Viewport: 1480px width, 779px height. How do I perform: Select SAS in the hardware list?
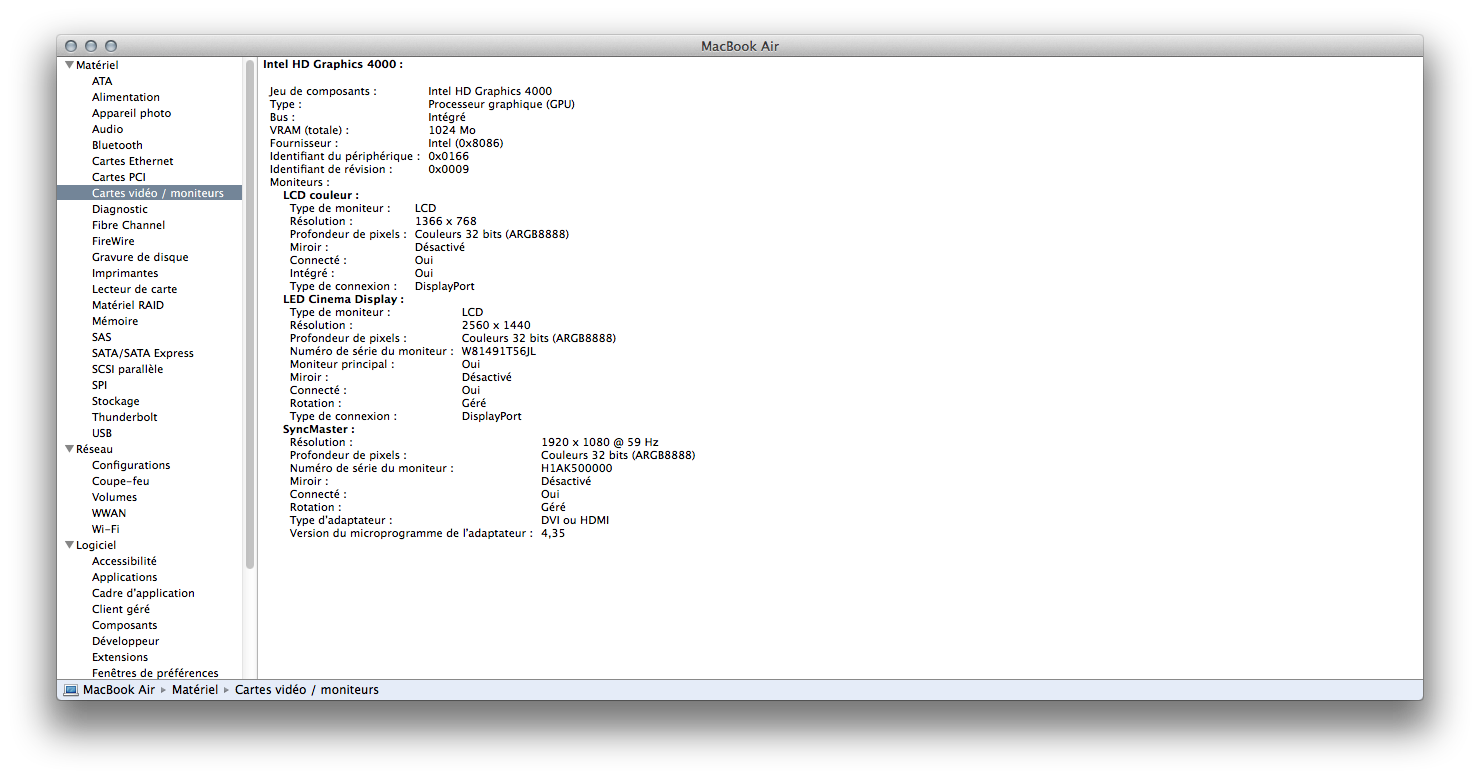(102, 337)
